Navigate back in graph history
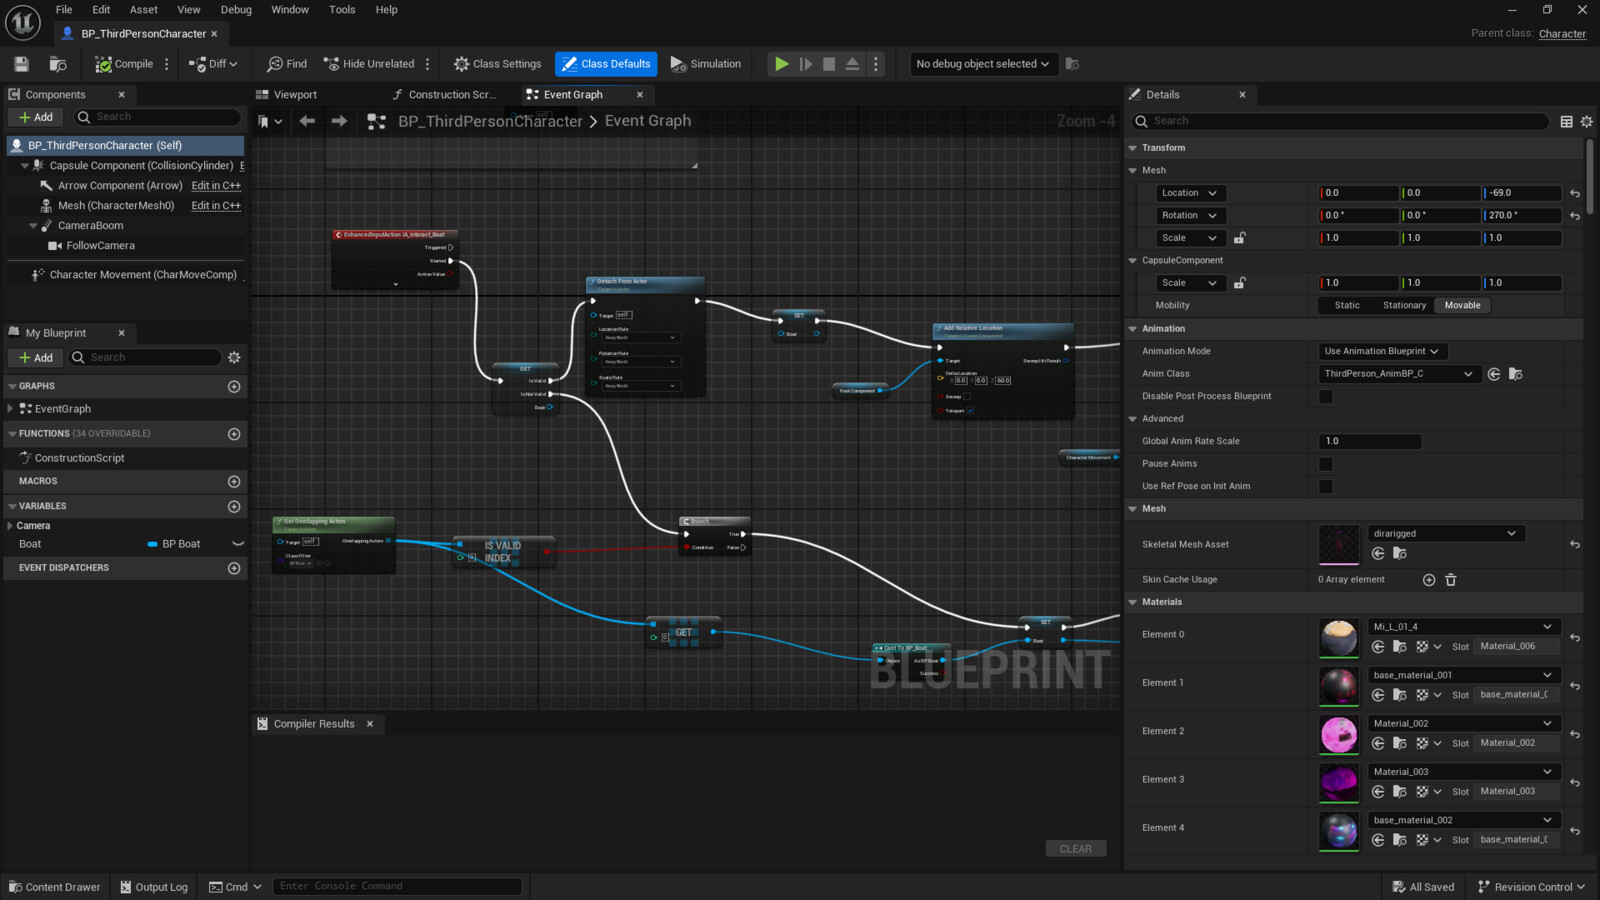 pos(307,121)
